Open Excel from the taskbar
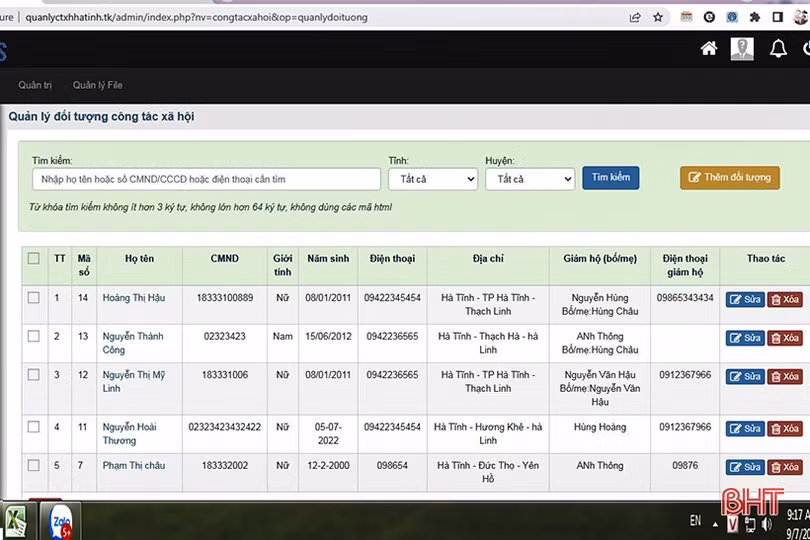Image resolution: width=810 pixels, height=540 pixels. [x=15, y=521]
